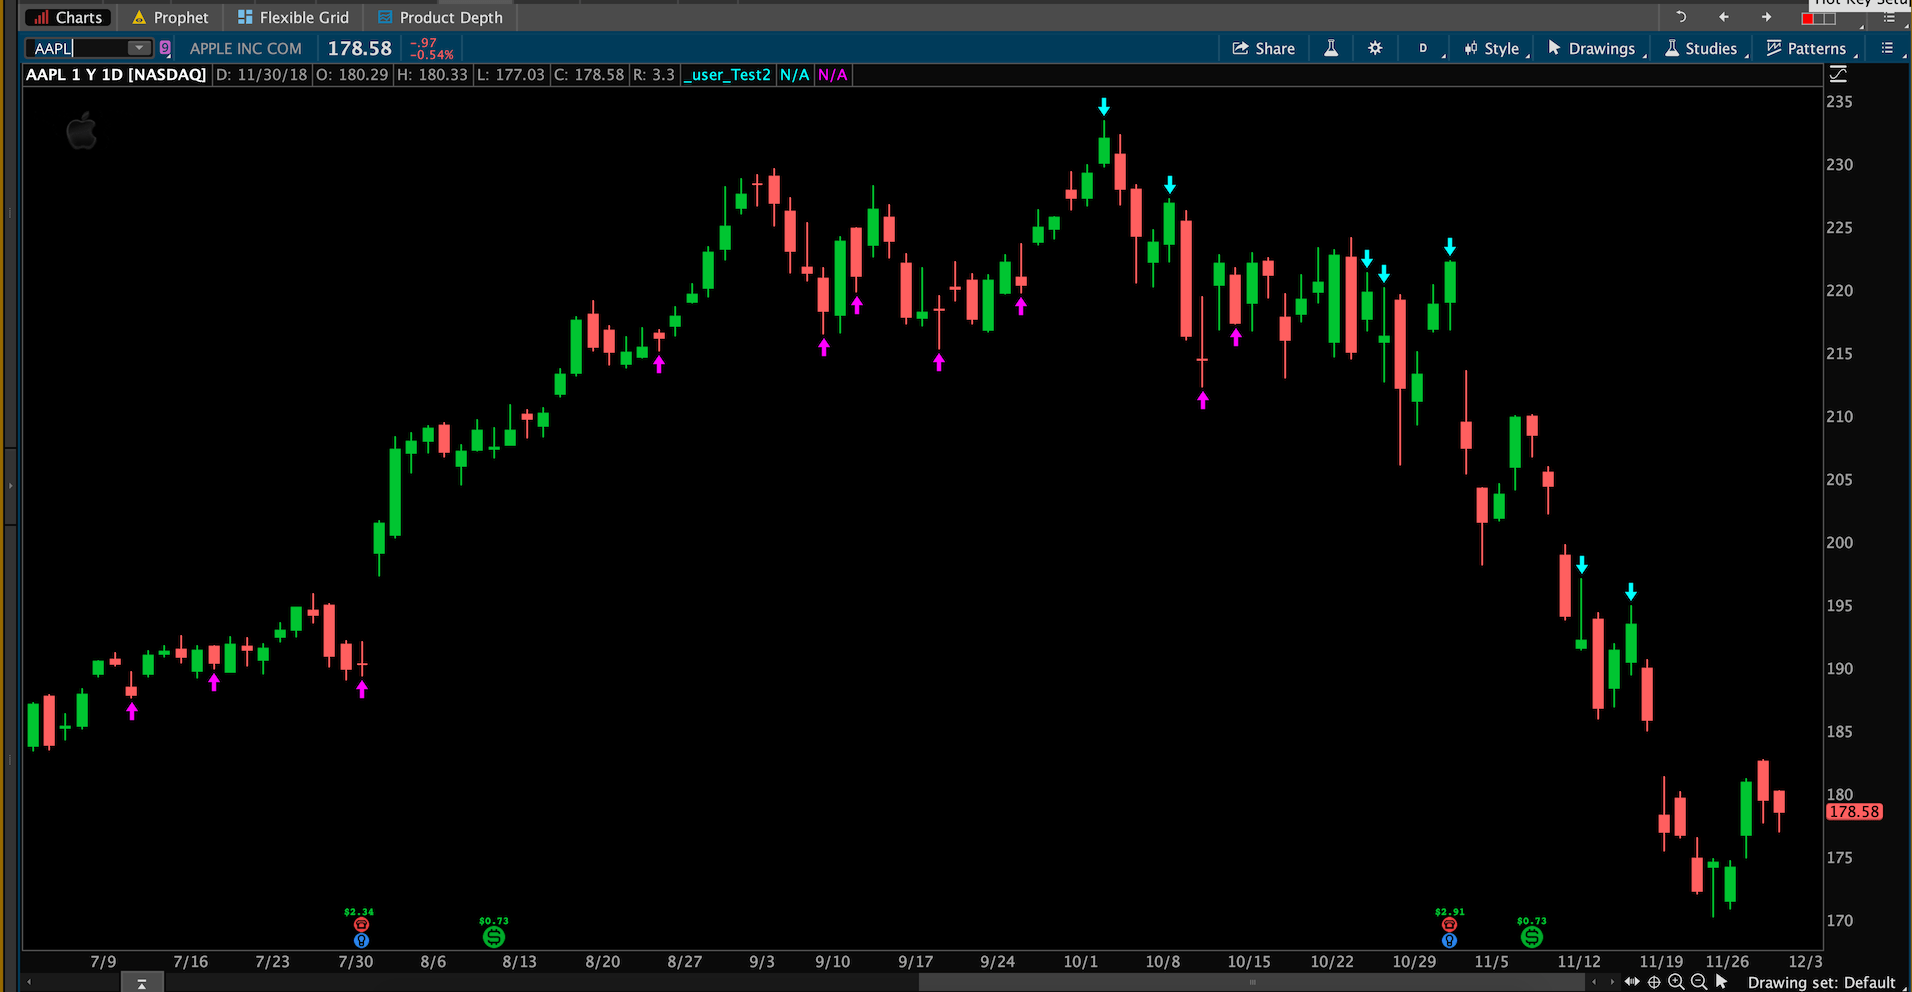Open the D timeframe dropdown
Image resolution: width=1912 pixels, height=992 pixels.
(x=1425, y=48)
